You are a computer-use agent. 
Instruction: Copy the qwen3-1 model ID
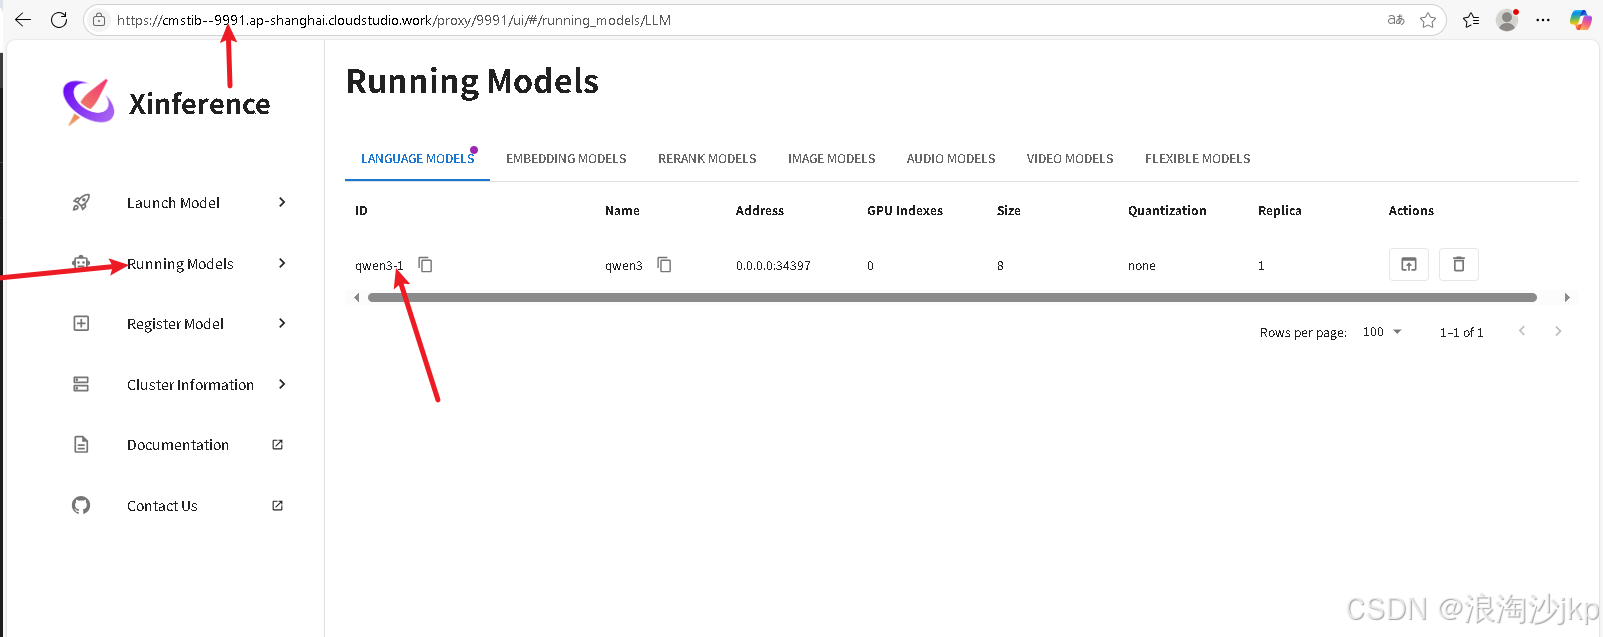pyautogui.click(x=425, y=265)
